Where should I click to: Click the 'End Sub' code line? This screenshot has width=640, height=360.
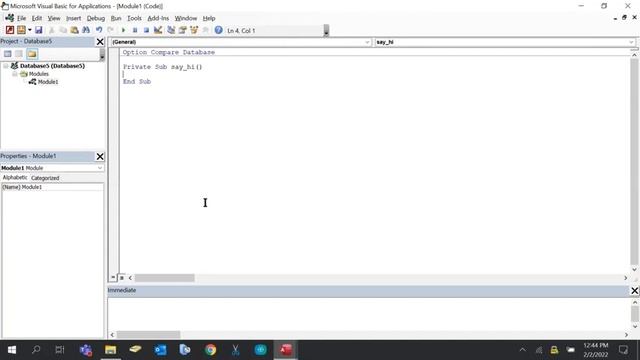(x=137, y=82)
